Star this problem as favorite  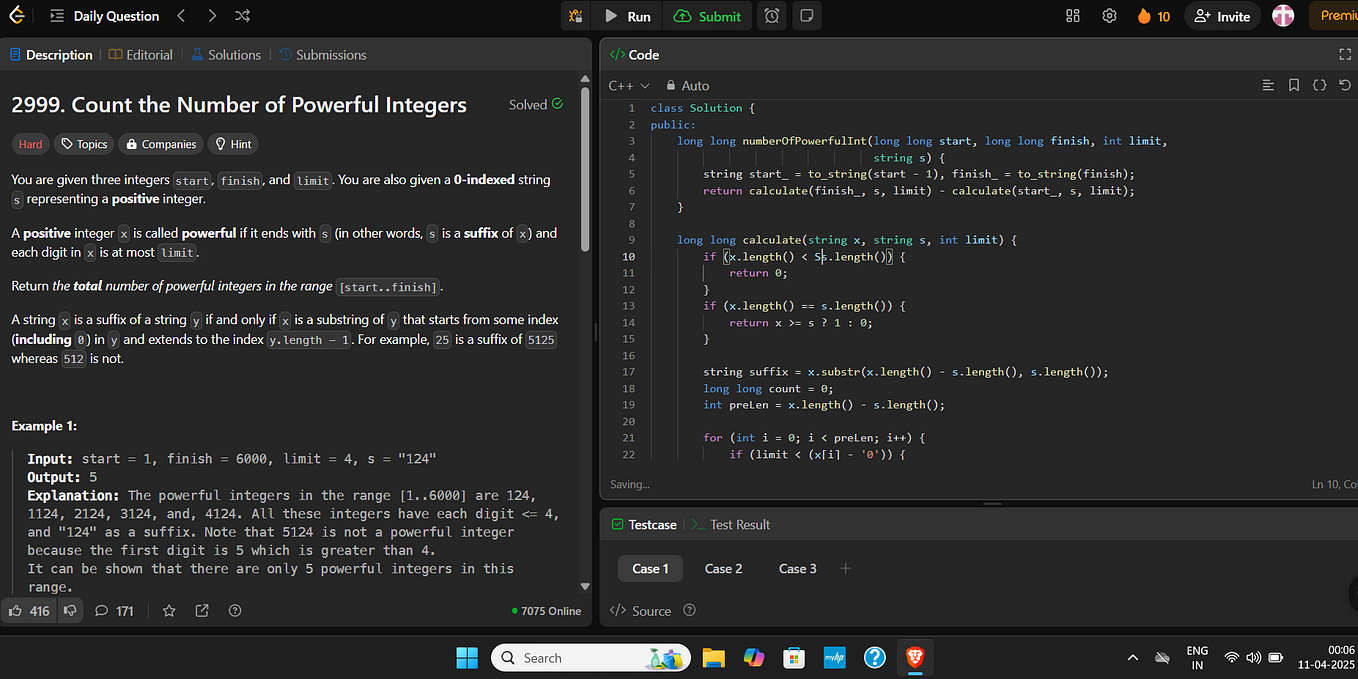click(x=169, y=610)
